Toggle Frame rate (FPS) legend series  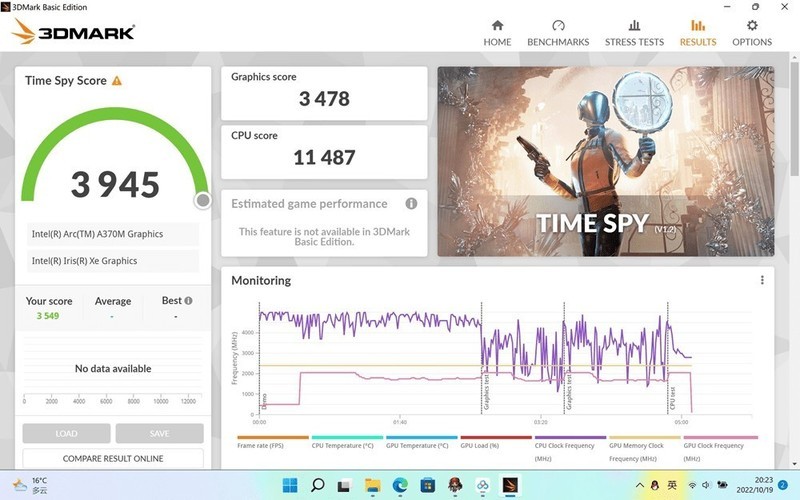coord(272,442)
